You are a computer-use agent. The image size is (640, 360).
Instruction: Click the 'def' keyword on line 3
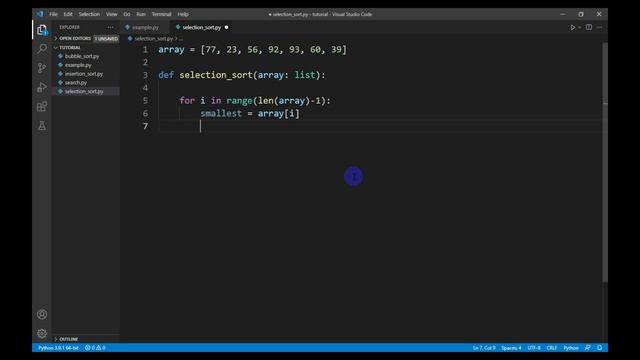[x=166, y=75]
